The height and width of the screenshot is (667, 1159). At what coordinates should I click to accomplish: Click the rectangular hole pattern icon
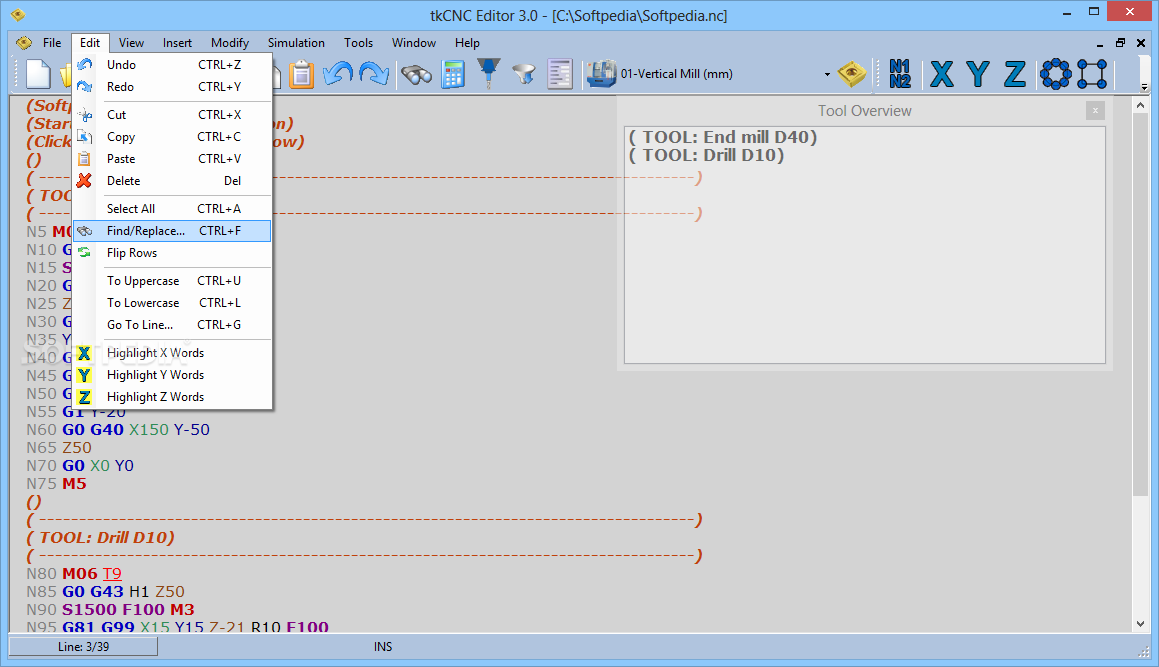1092,74
